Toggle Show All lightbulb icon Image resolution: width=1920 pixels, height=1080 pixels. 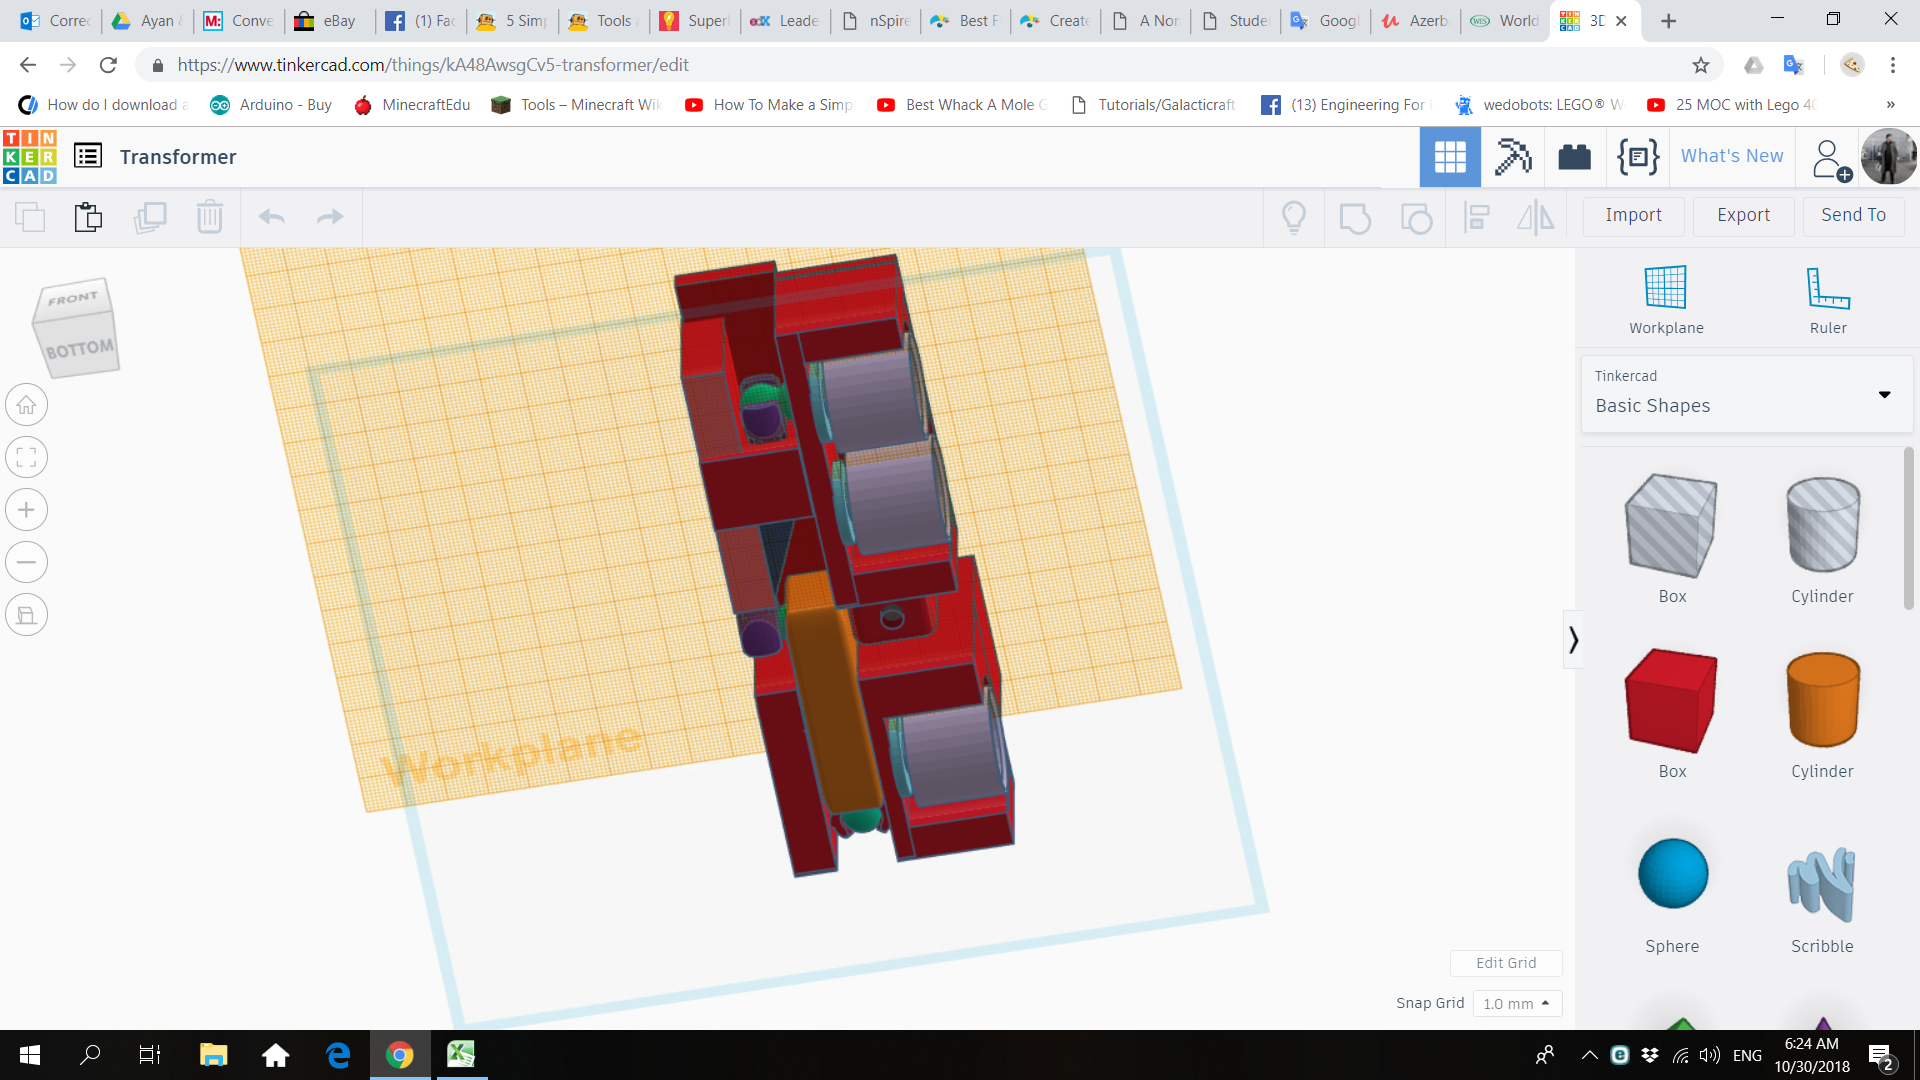pyautogui.click(x=1293, y=217)
